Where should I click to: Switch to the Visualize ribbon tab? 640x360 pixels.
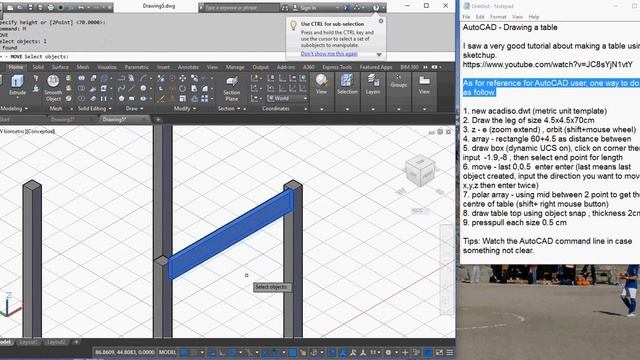click(107, 67)
